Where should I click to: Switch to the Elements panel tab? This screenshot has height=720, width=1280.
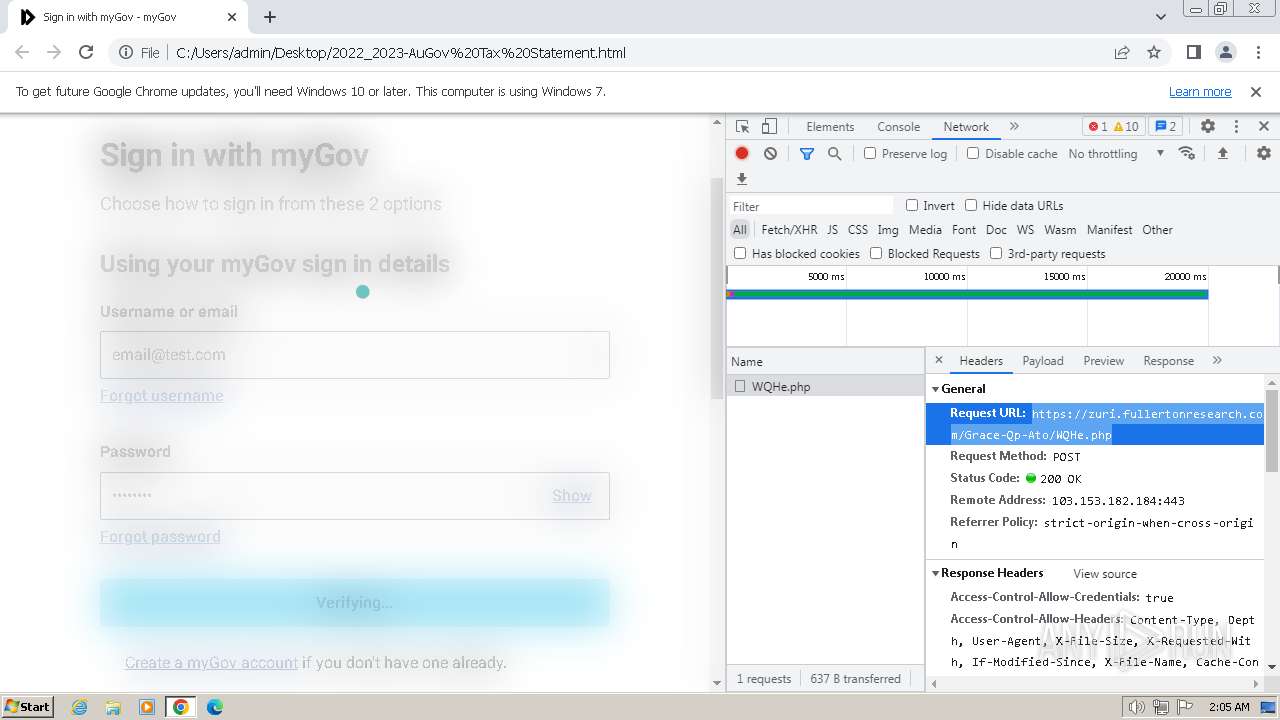click(830, 127)
